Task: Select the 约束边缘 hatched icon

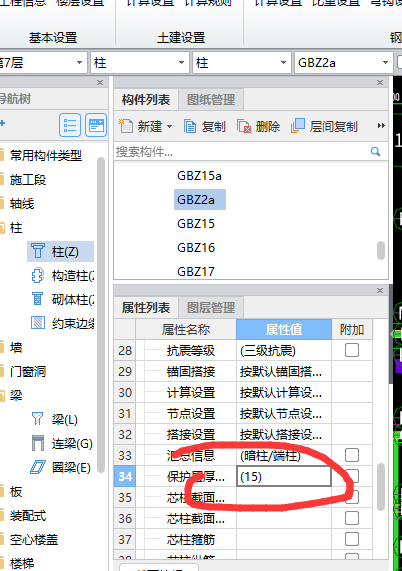Action: 38,323
